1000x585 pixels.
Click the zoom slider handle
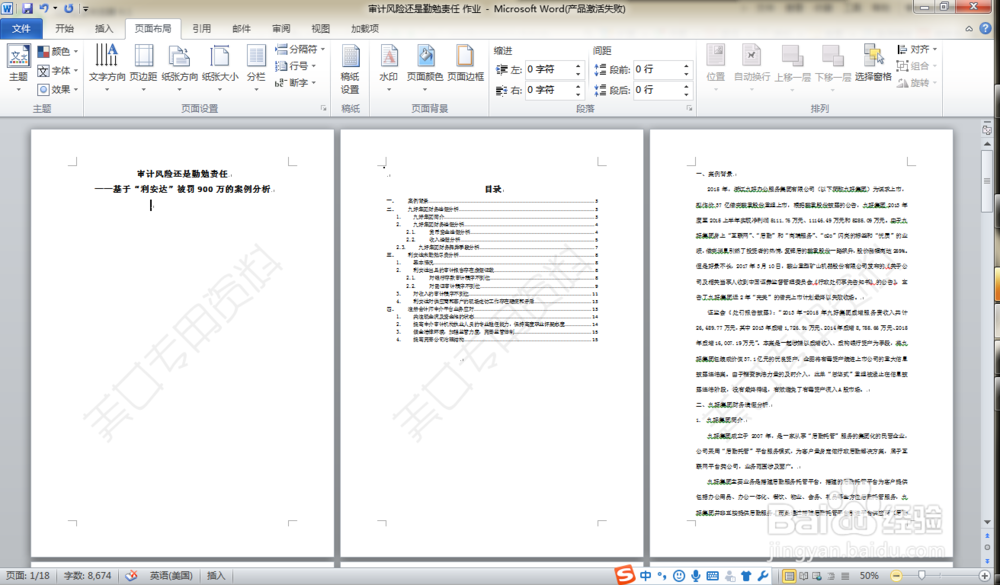click(x=922, y=575)
